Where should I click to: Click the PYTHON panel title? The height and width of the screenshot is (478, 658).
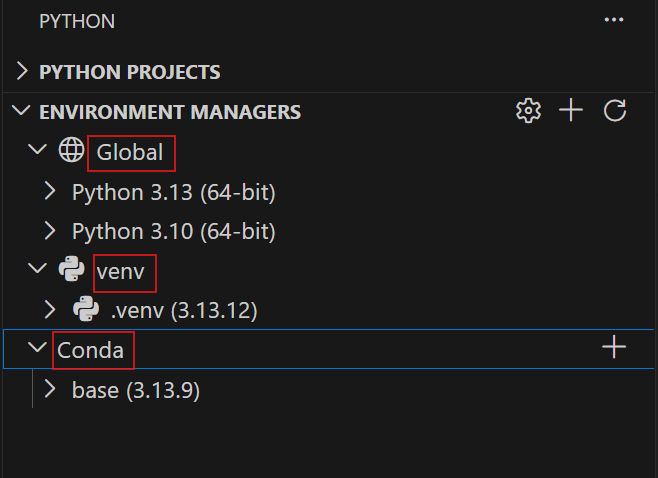click(77, 20)
